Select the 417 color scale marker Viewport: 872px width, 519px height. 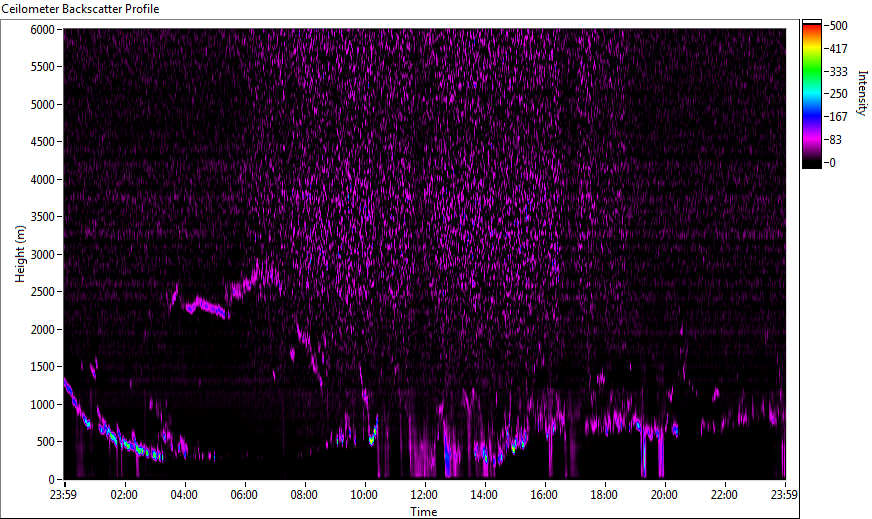coord(838,48)
